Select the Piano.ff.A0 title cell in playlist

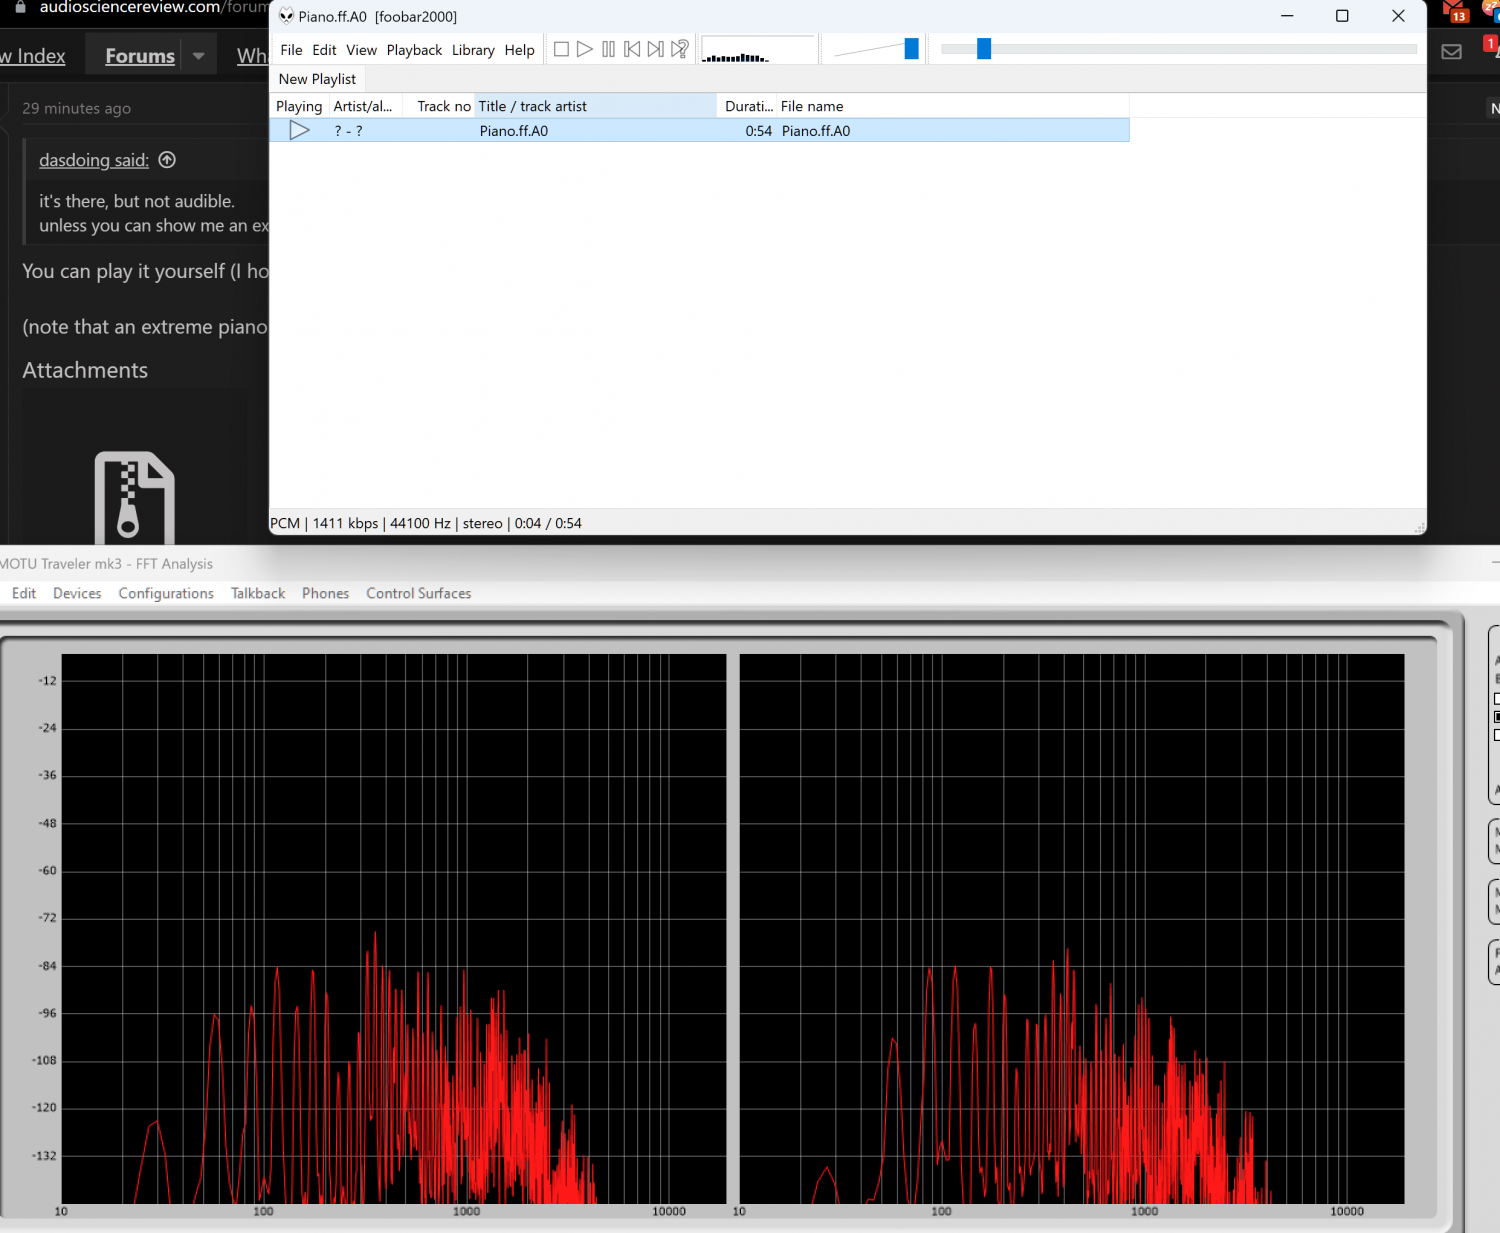point(513,131)
